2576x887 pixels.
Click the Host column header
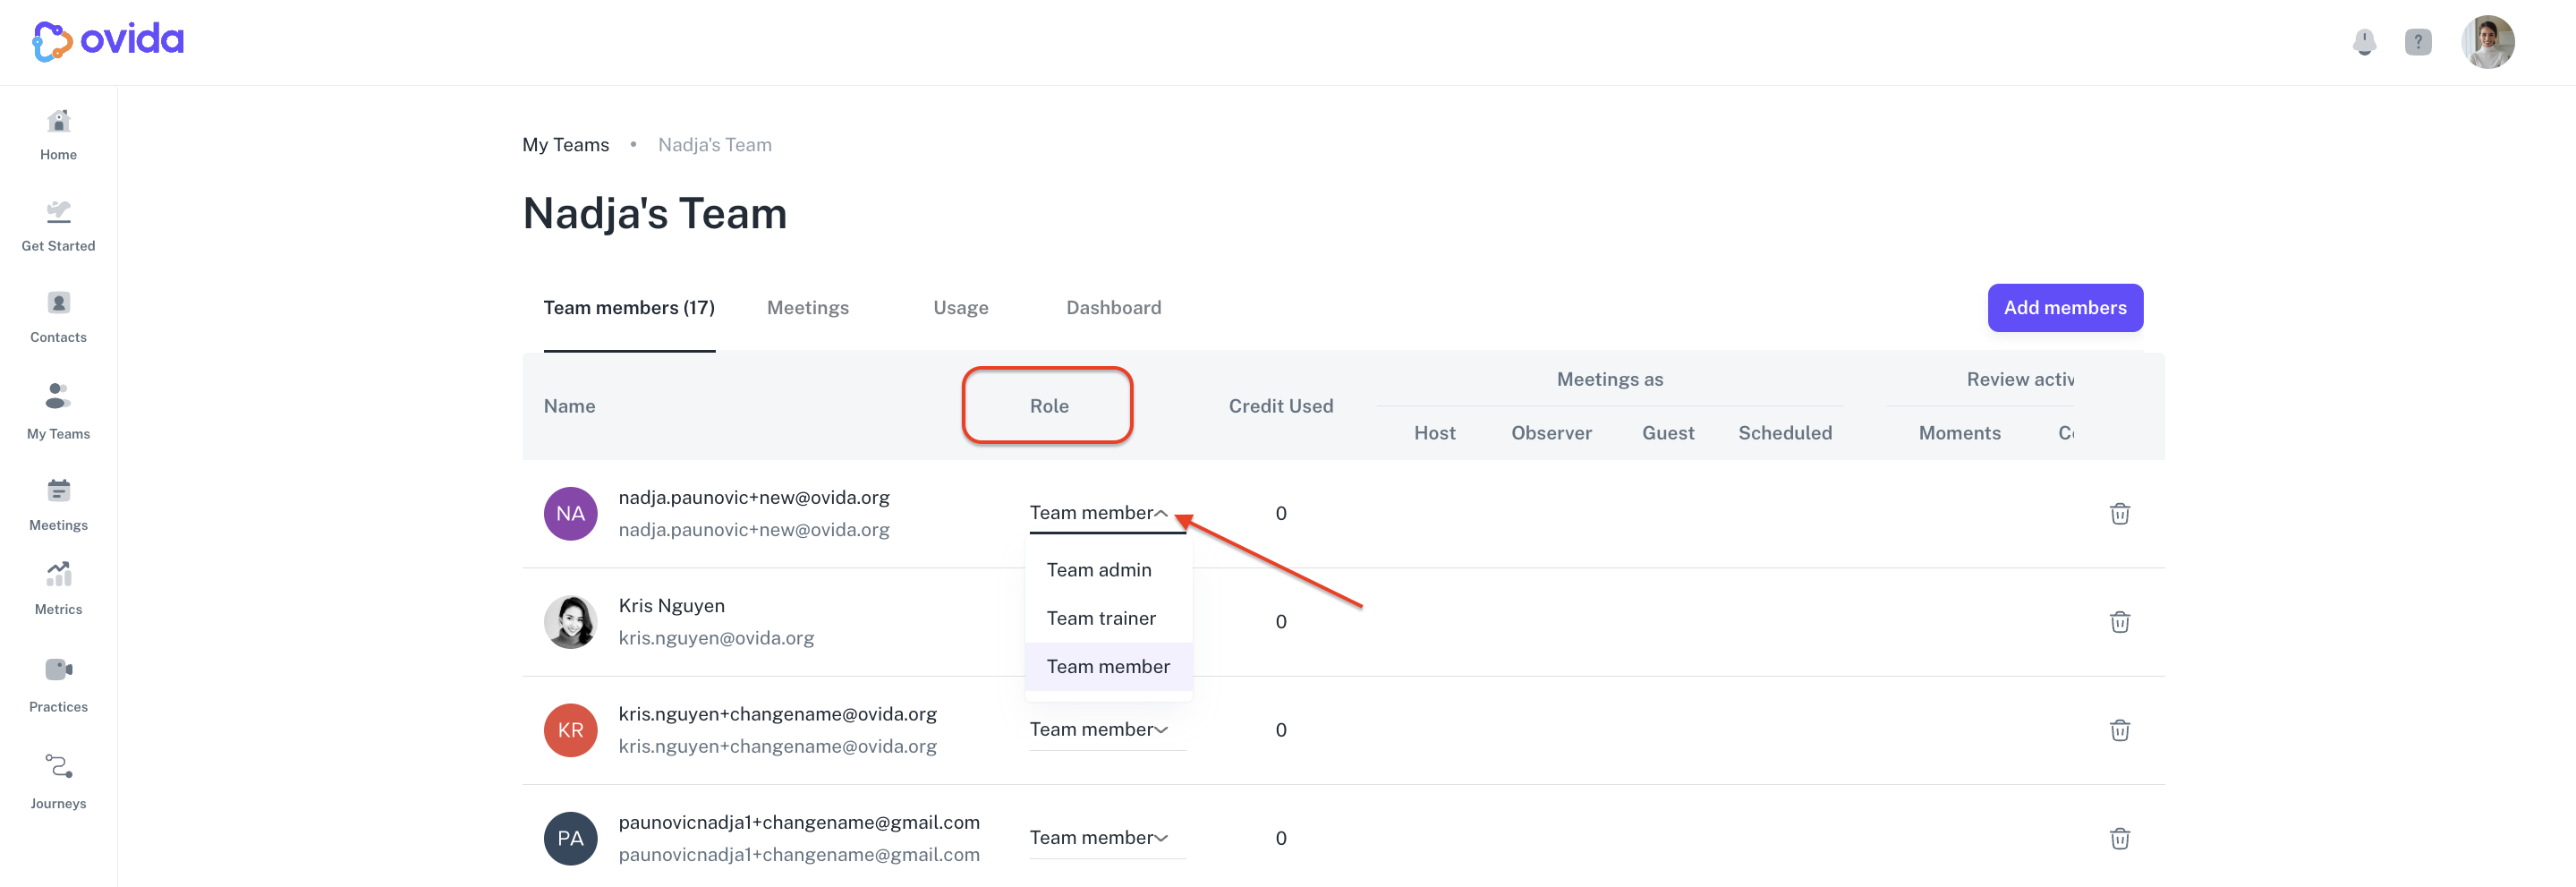click(1434, 433)
